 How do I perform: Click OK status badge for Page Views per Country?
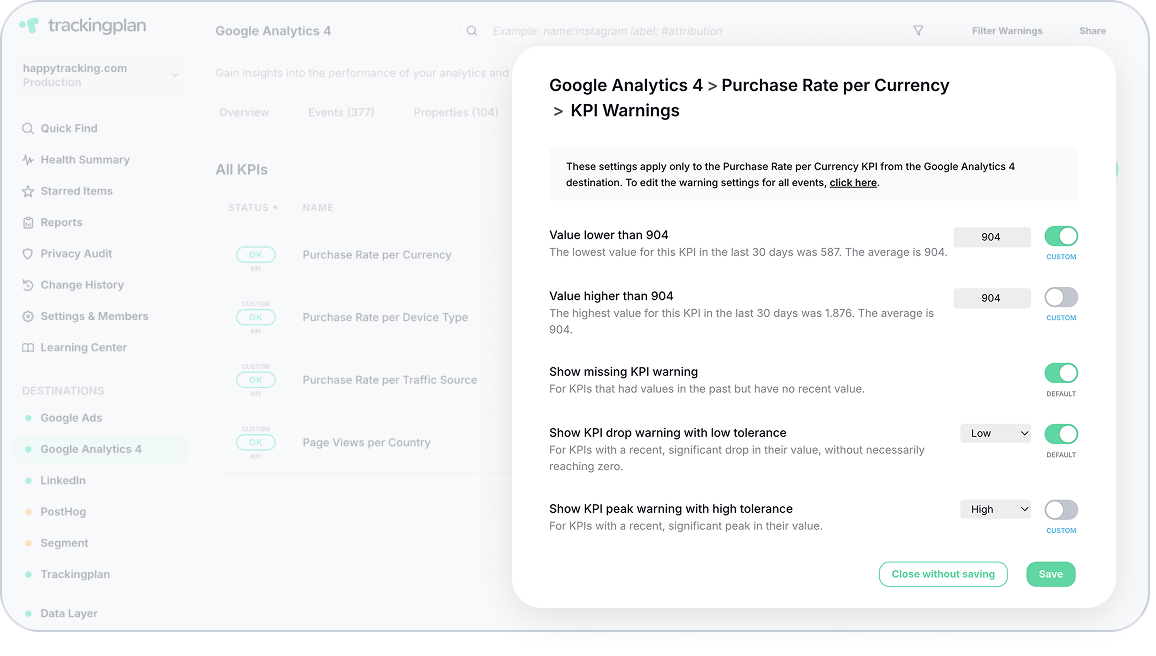coord(256,442)
